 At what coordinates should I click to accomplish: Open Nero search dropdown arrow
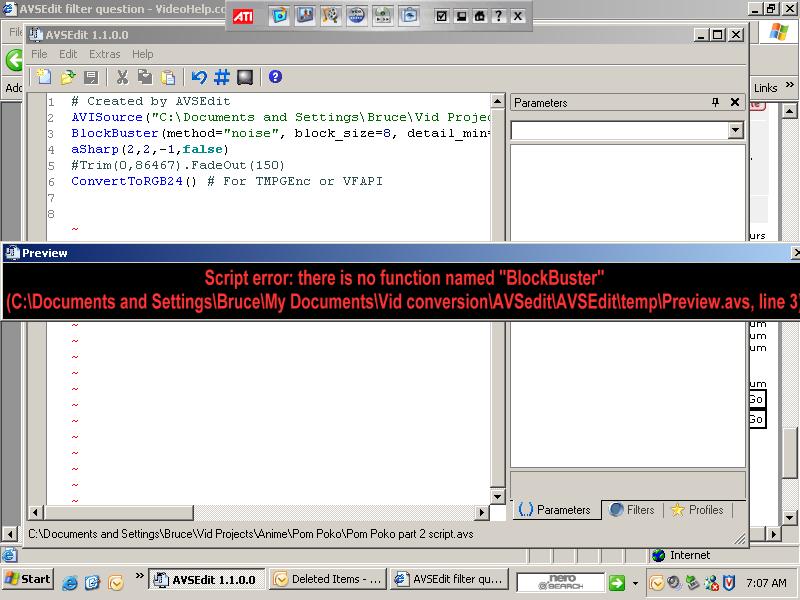pos(635,583)
